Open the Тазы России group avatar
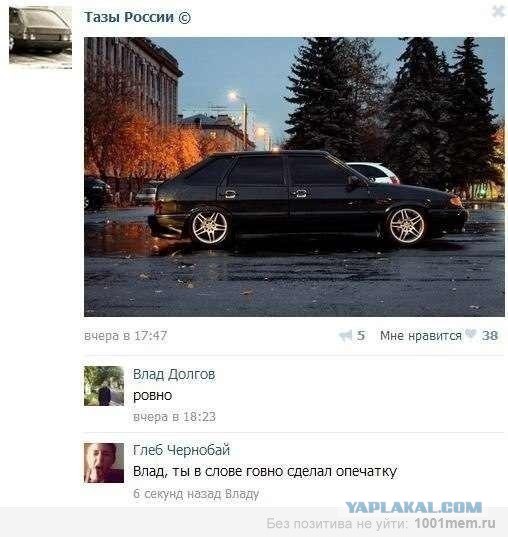Image resolution: width=508 pixels, height=537 pixels. point(40,36)
